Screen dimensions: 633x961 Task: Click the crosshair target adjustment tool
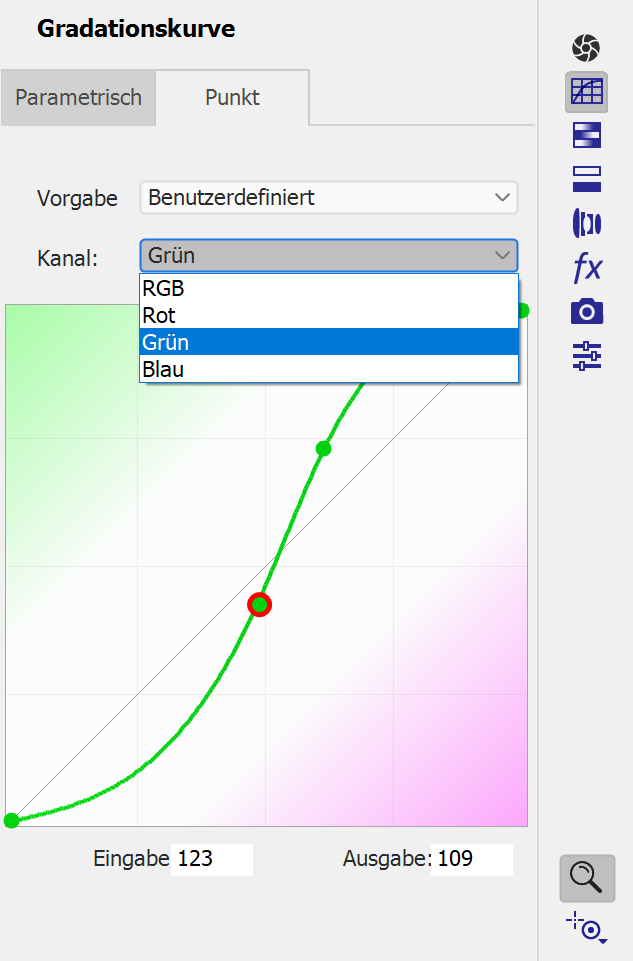(x=586, y=927)
